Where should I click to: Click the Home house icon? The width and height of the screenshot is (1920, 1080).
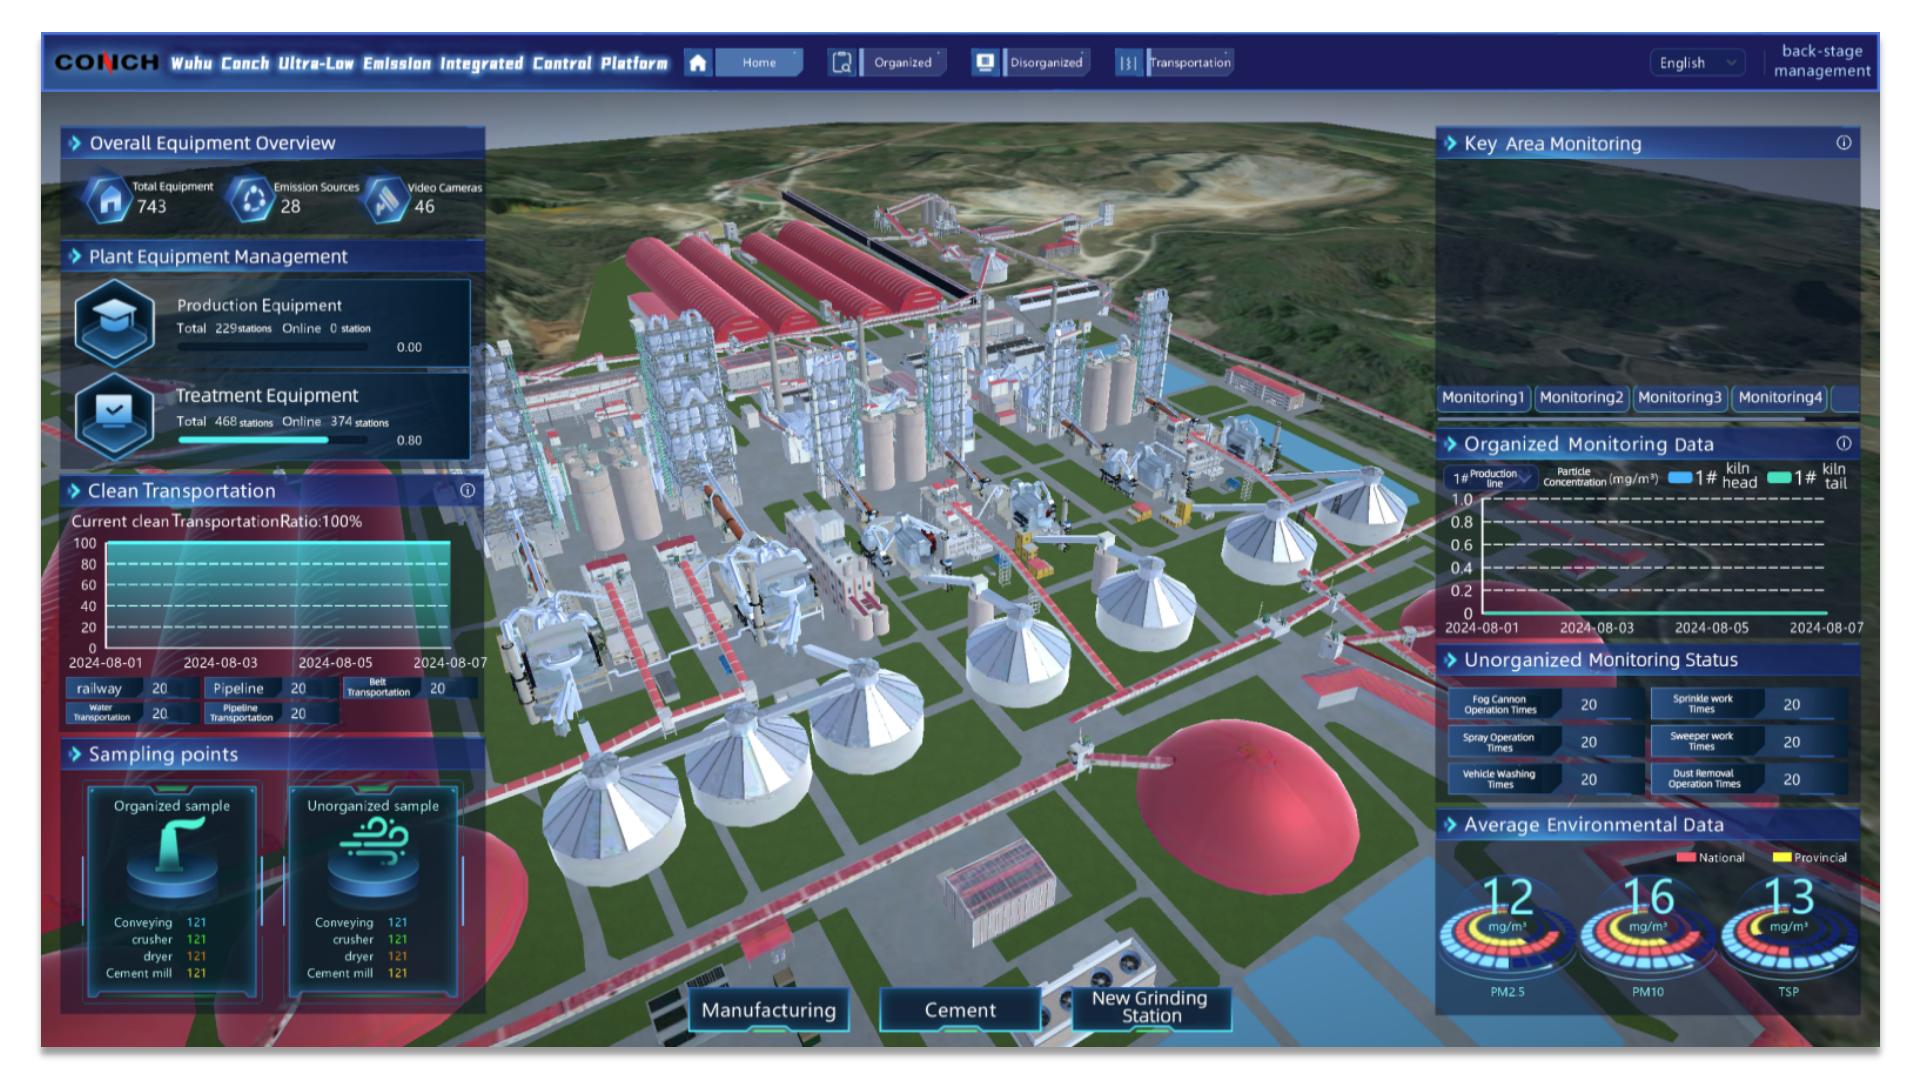[698, 63]
